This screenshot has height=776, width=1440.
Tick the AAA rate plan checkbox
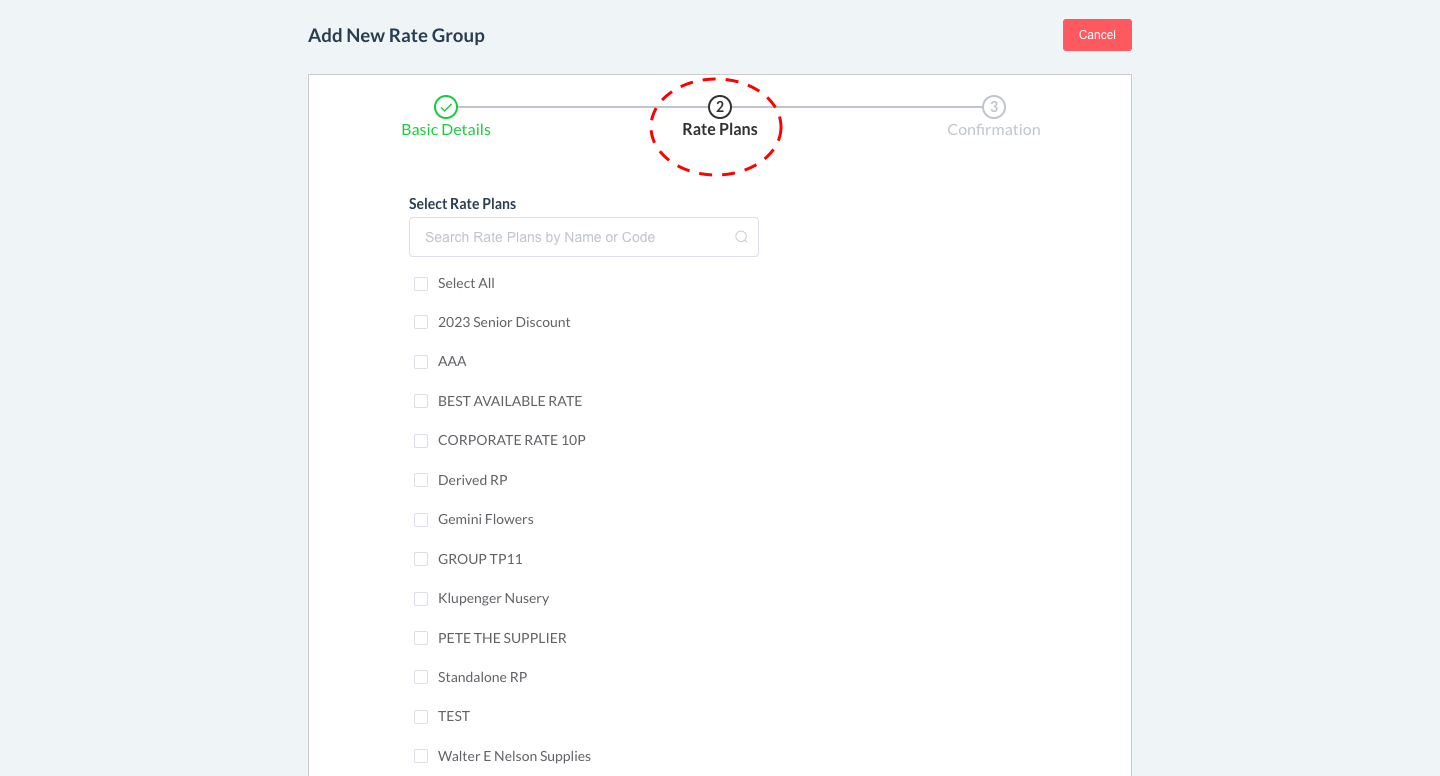click(x=421, y=362)
